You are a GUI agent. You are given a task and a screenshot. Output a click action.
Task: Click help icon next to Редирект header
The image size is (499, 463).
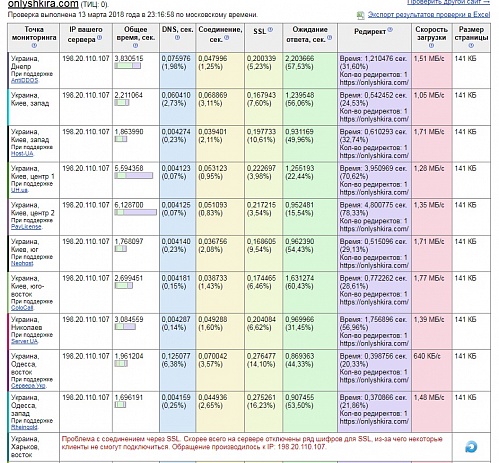(390, 30)
